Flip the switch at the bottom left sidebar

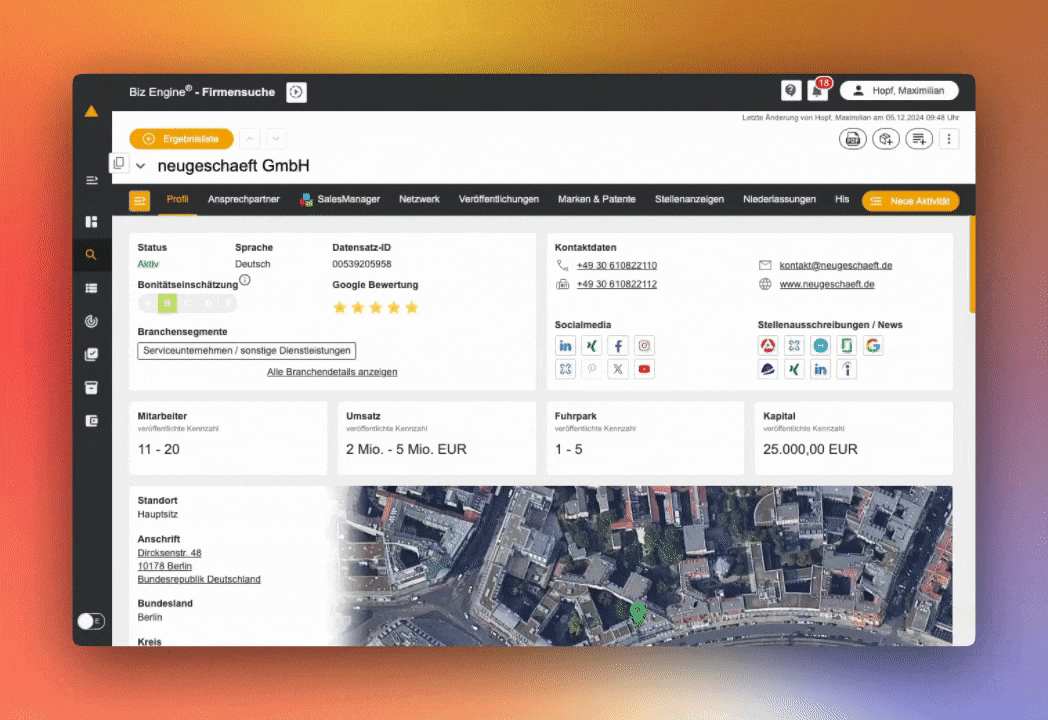pos(91,621)
